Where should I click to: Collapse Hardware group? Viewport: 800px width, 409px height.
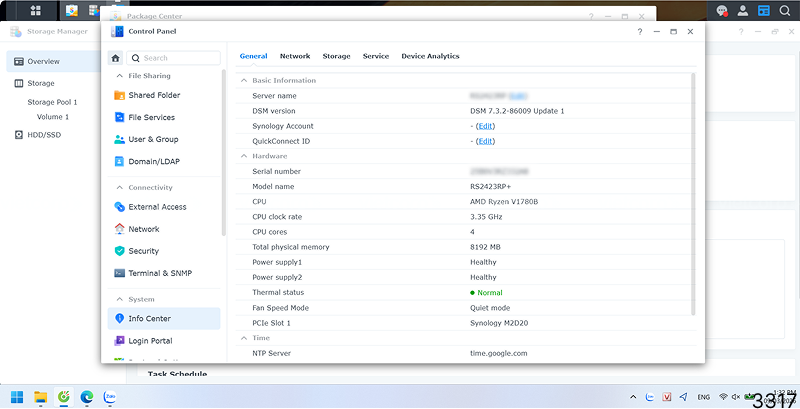pyautogui.click(x=244, y=156)
